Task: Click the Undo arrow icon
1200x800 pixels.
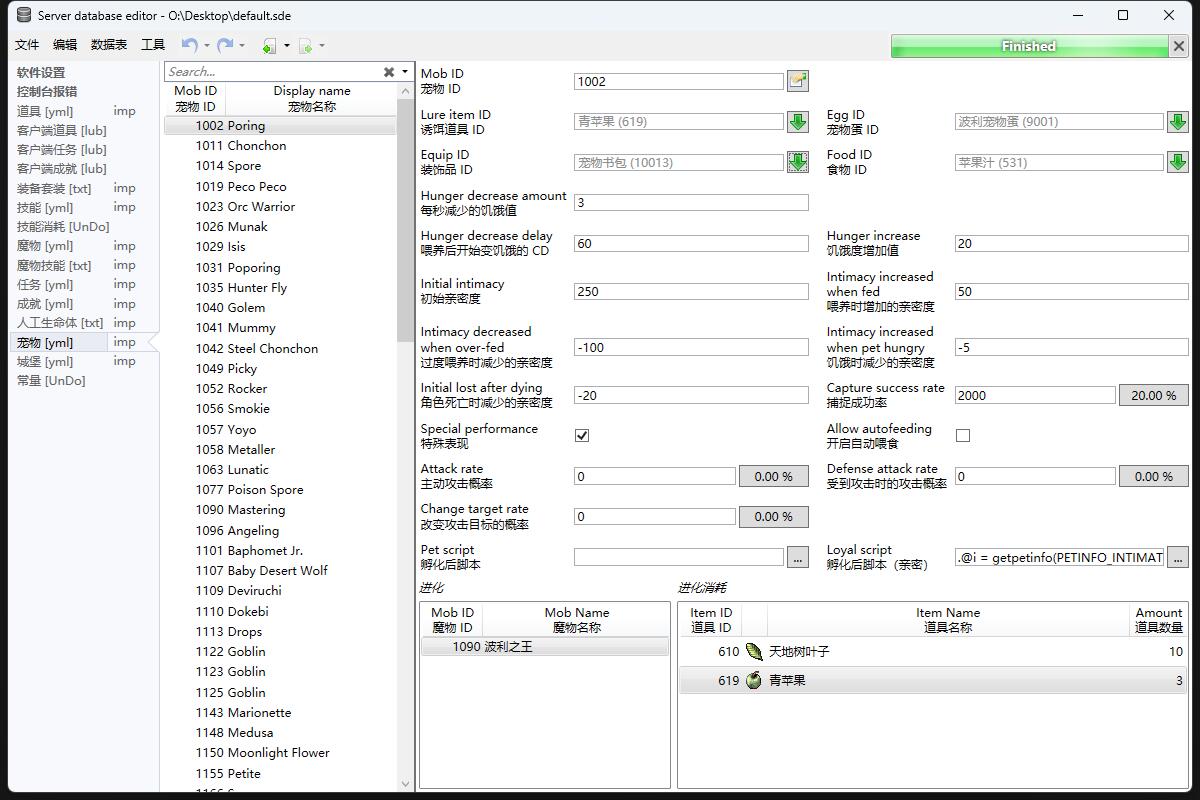Action: (x=189, y=45)
